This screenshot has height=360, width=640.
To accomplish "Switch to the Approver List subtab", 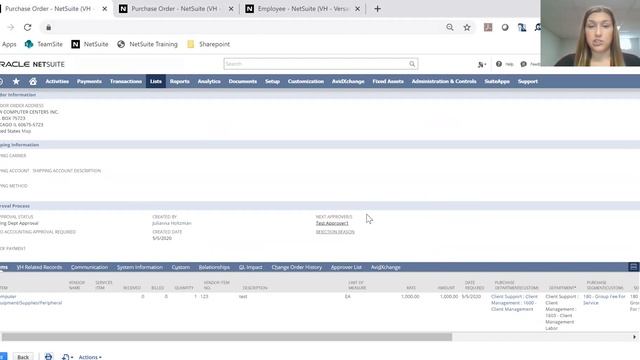I will [x=346, y=267].
